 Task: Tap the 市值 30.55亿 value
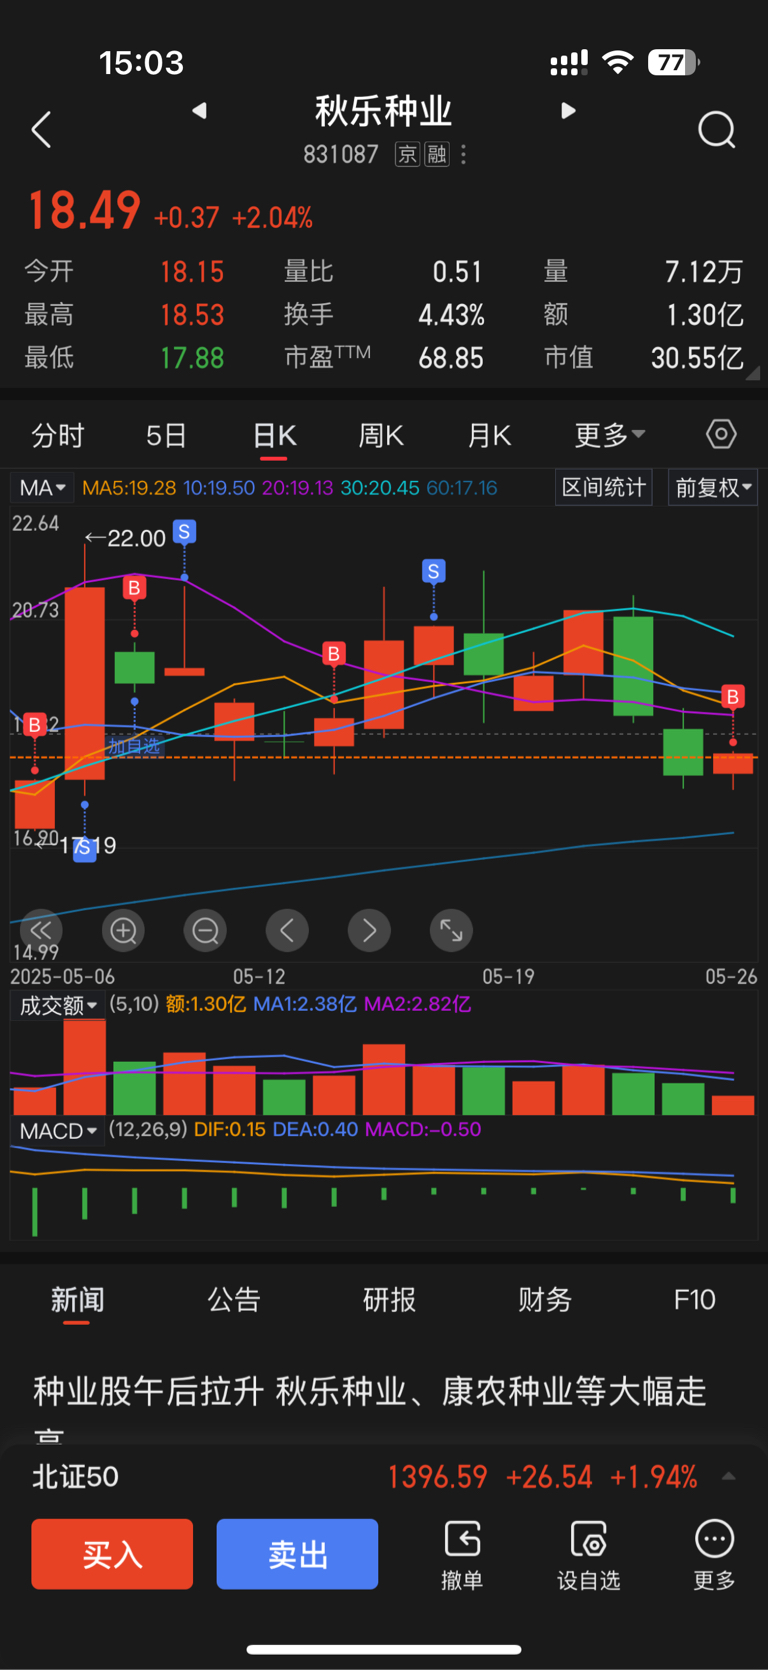coord(697,358)
